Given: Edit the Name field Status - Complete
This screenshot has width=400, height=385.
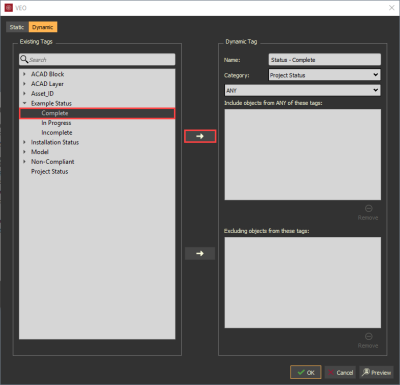Looking at the screenshot, I should point(325,60).
